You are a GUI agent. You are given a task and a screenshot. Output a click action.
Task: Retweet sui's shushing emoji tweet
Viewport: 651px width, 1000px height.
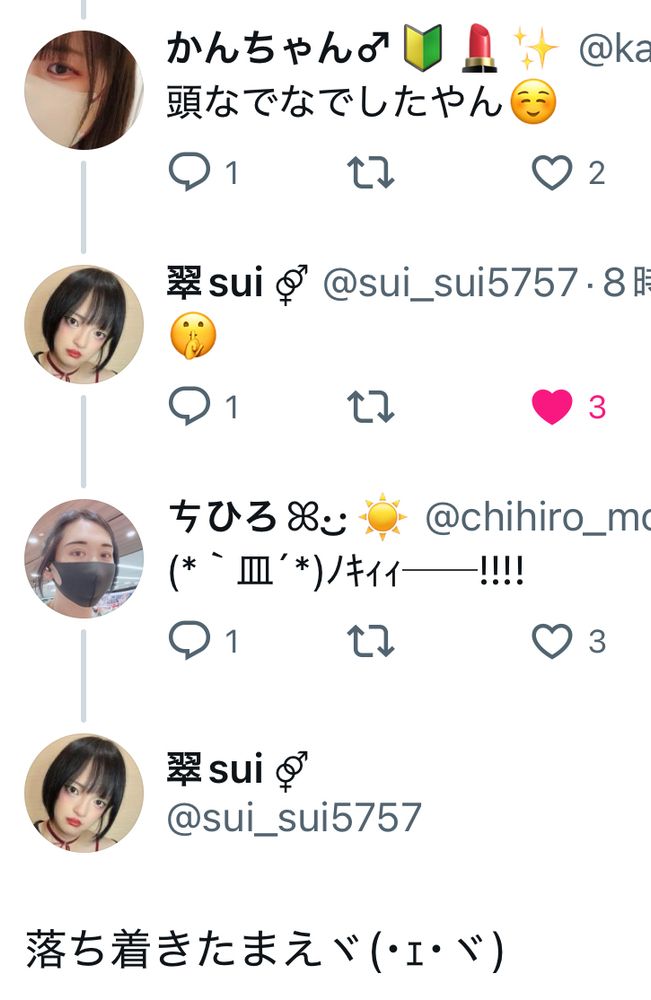(x=370, y=407)
